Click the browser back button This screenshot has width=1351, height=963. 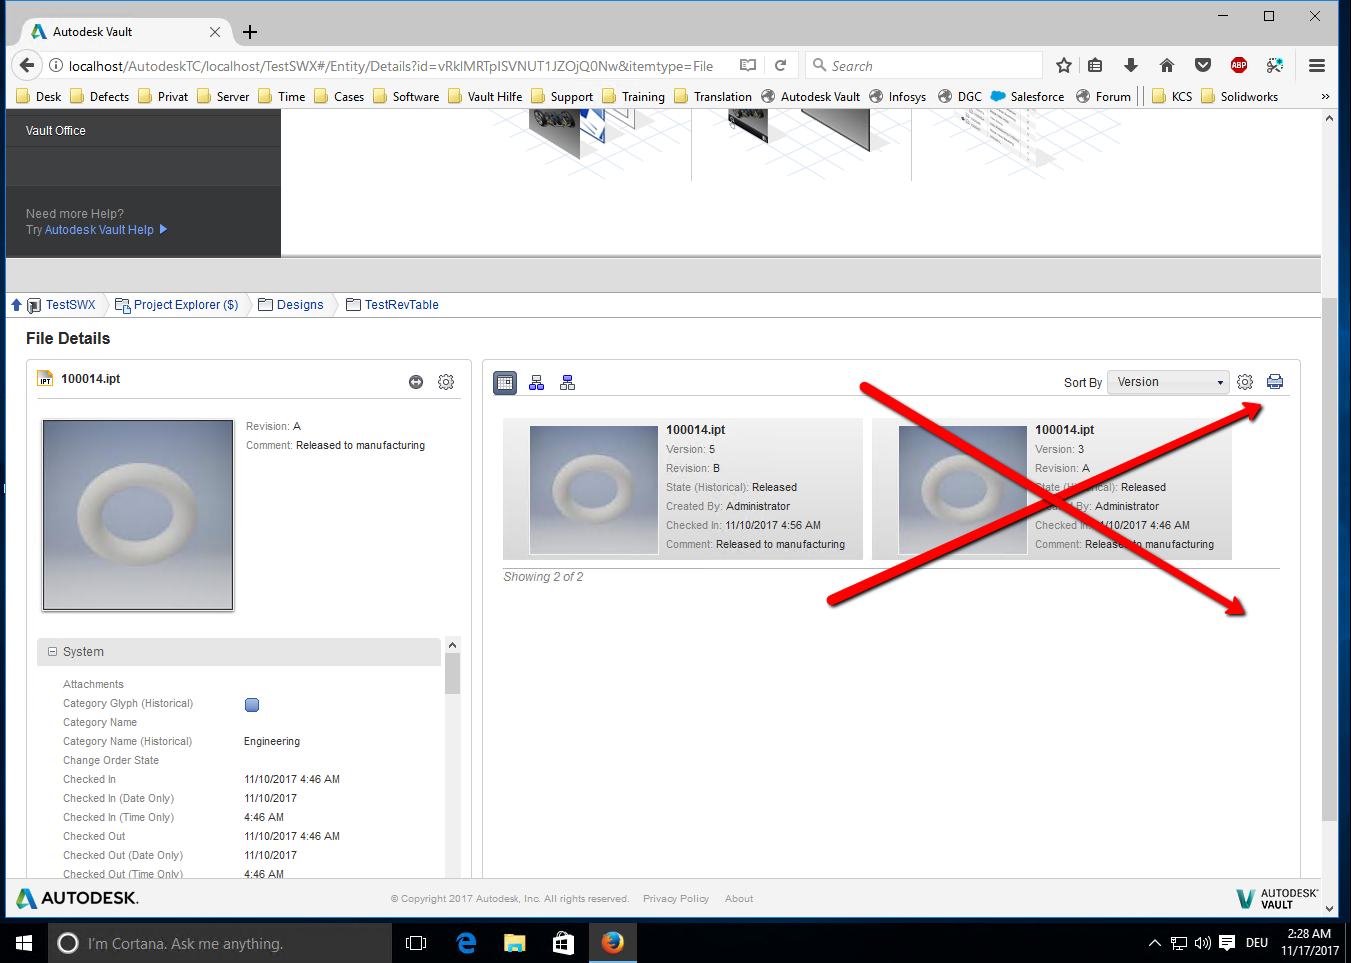[27, 66]
